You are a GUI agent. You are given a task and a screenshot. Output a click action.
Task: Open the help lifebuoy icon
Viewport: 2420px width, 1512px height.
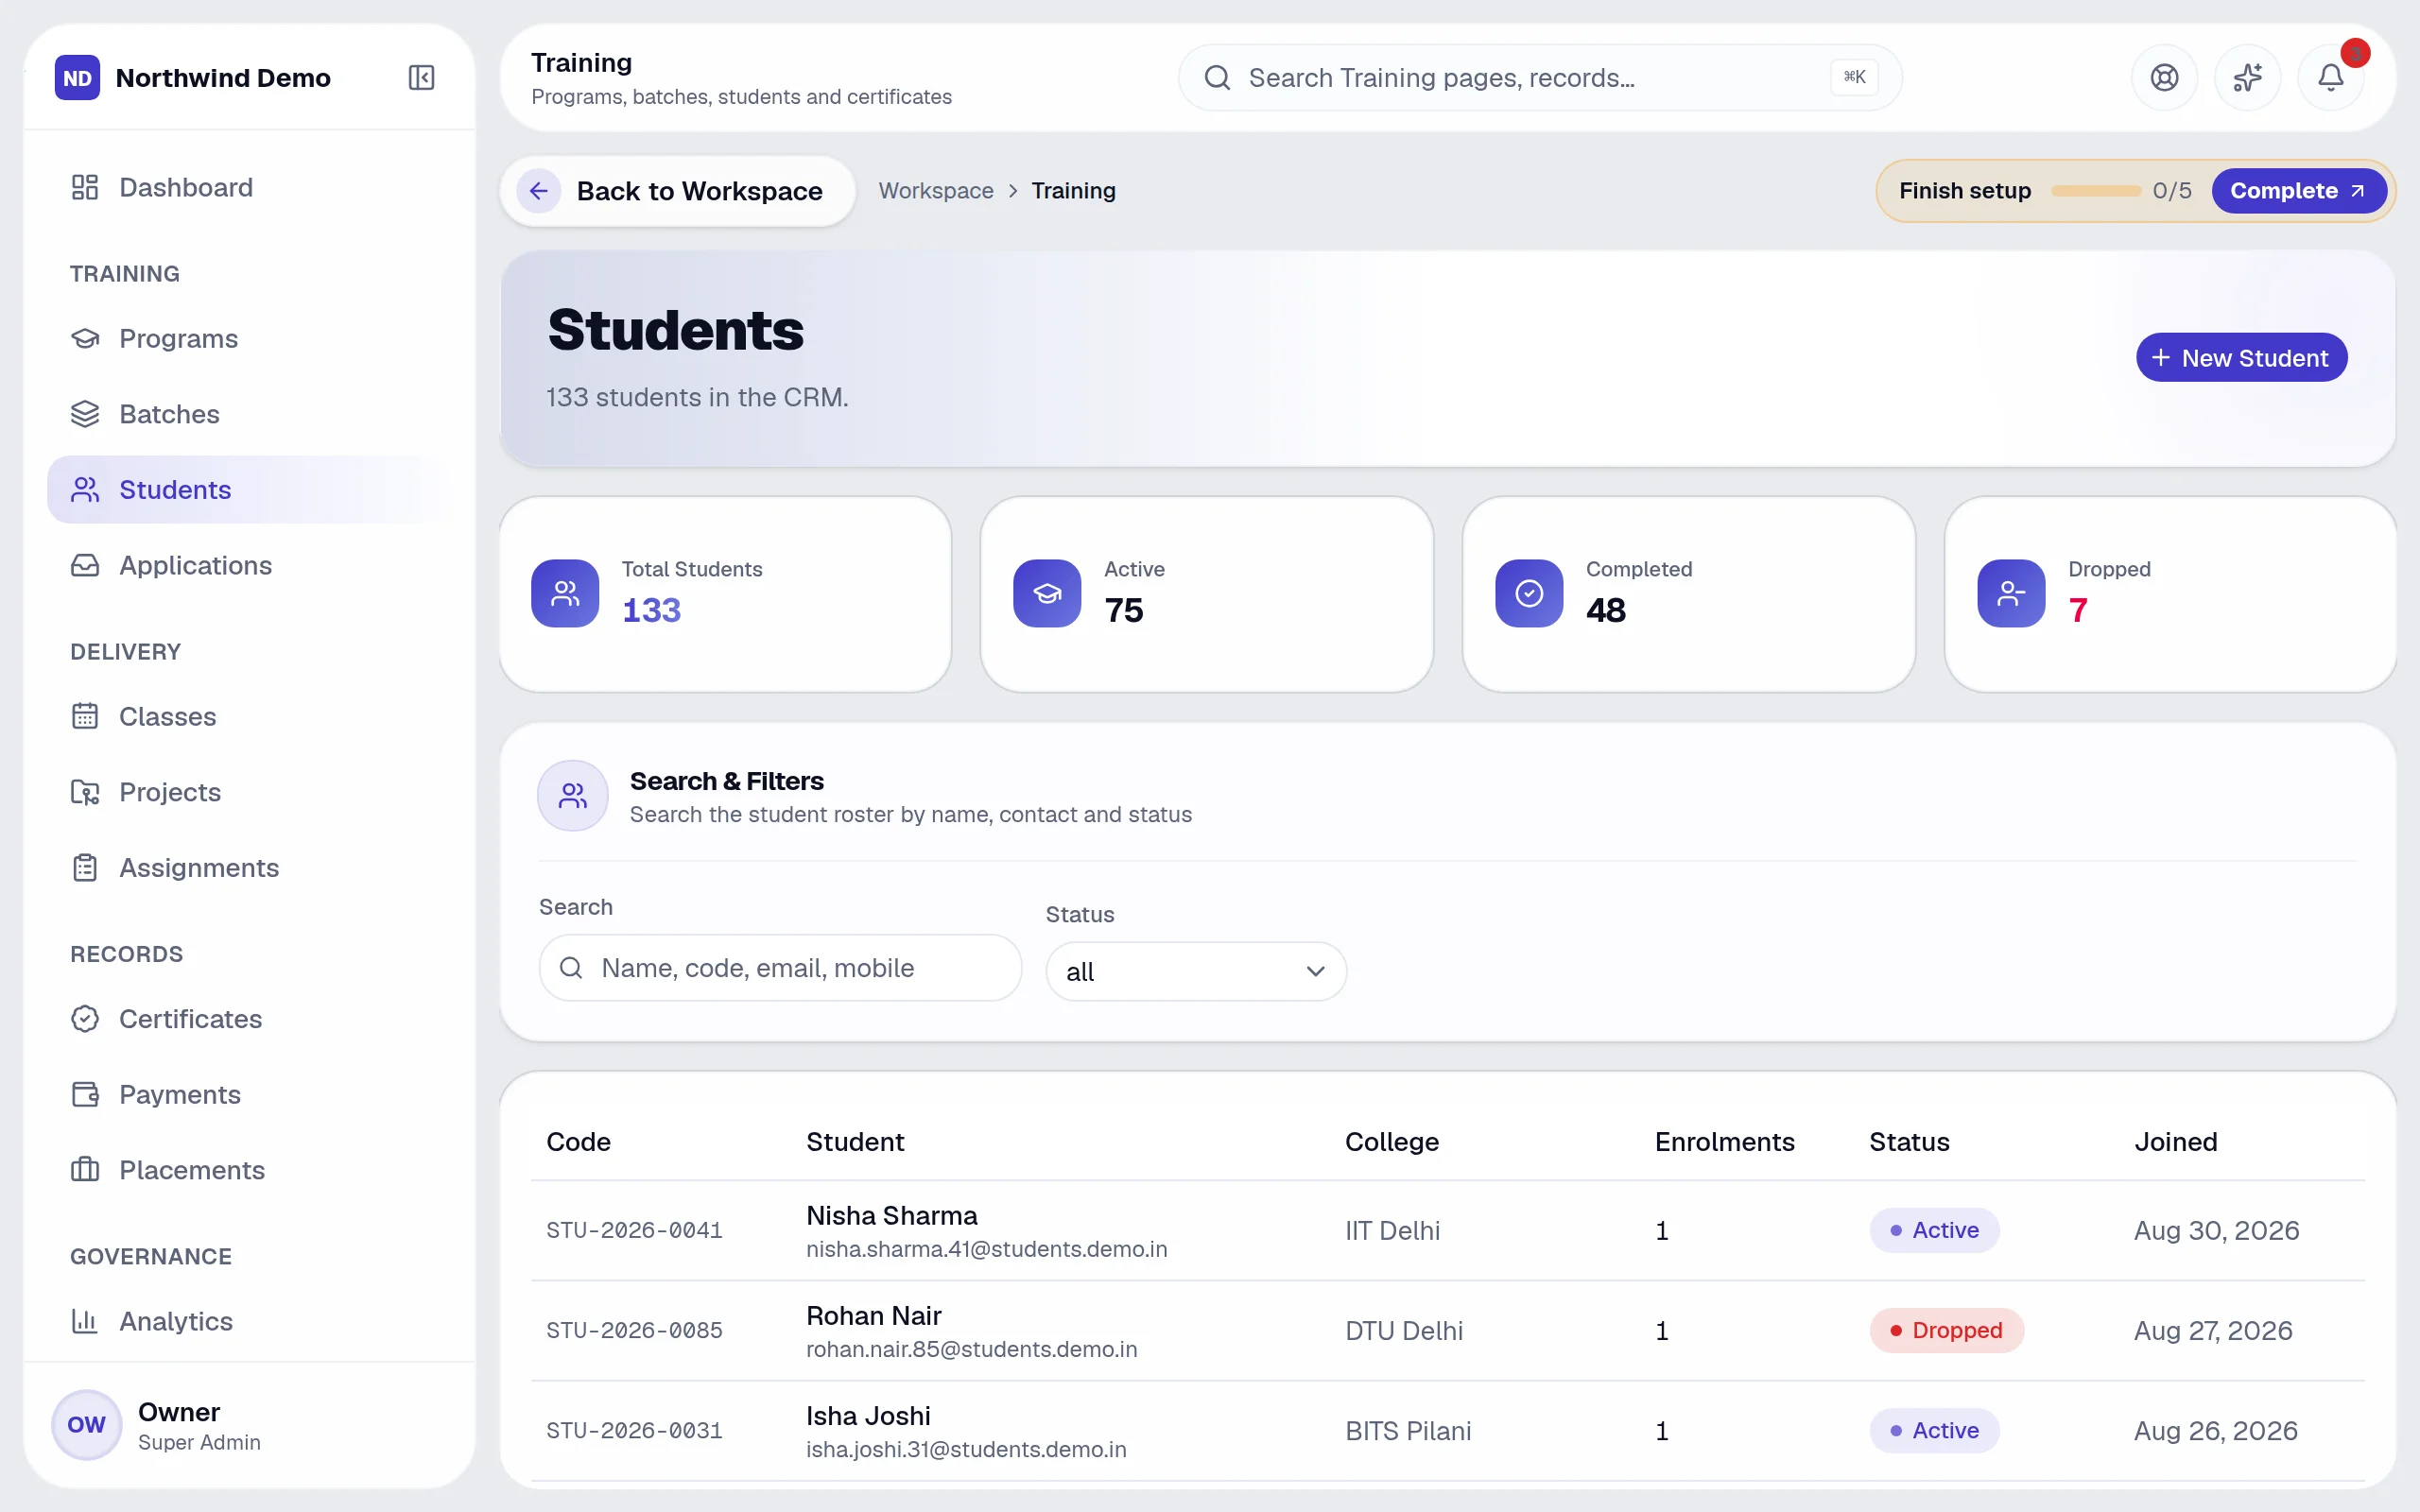click(2164, 77)
